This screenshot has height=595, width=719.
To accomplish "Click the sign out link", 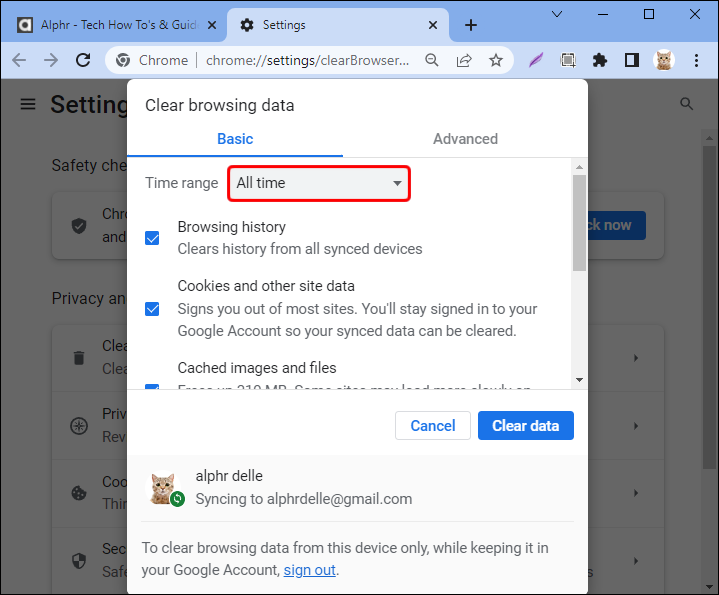I will [x=309, y=570].
